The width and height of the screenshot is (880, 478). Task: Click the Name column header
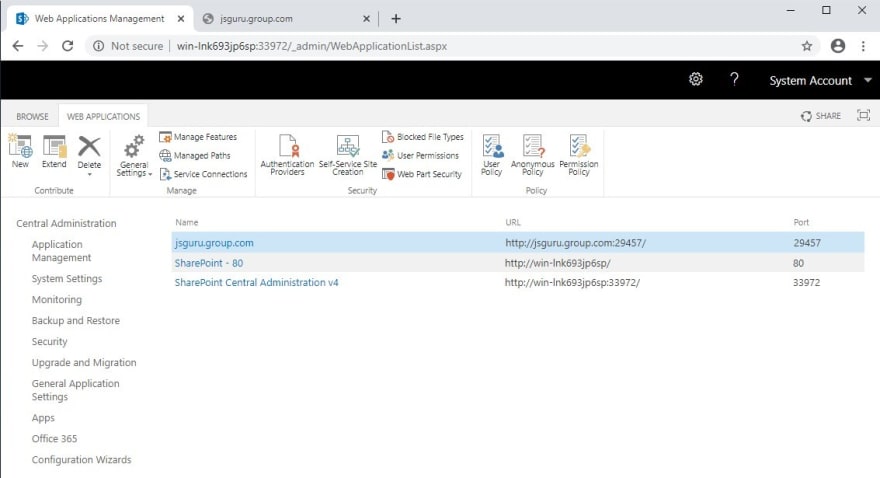point(187,223)
